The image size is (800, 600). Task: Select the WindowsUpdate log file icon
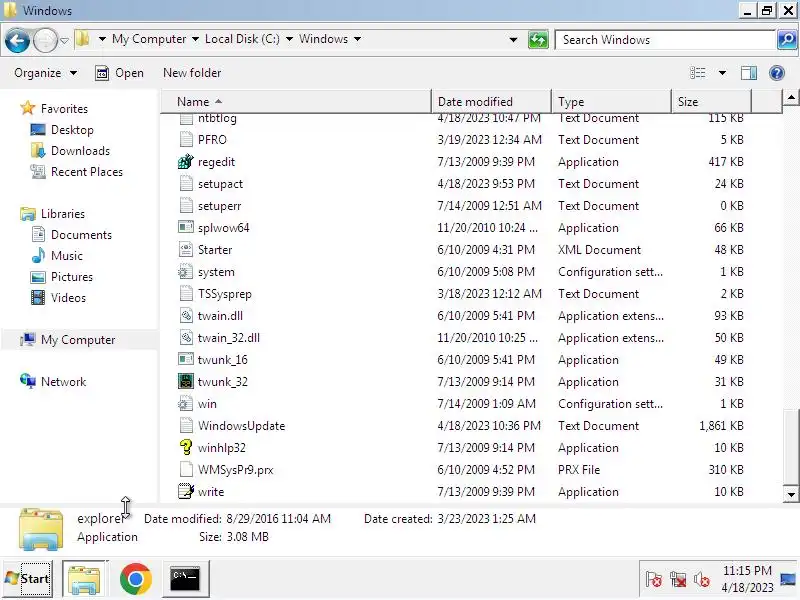pos(186,426)
